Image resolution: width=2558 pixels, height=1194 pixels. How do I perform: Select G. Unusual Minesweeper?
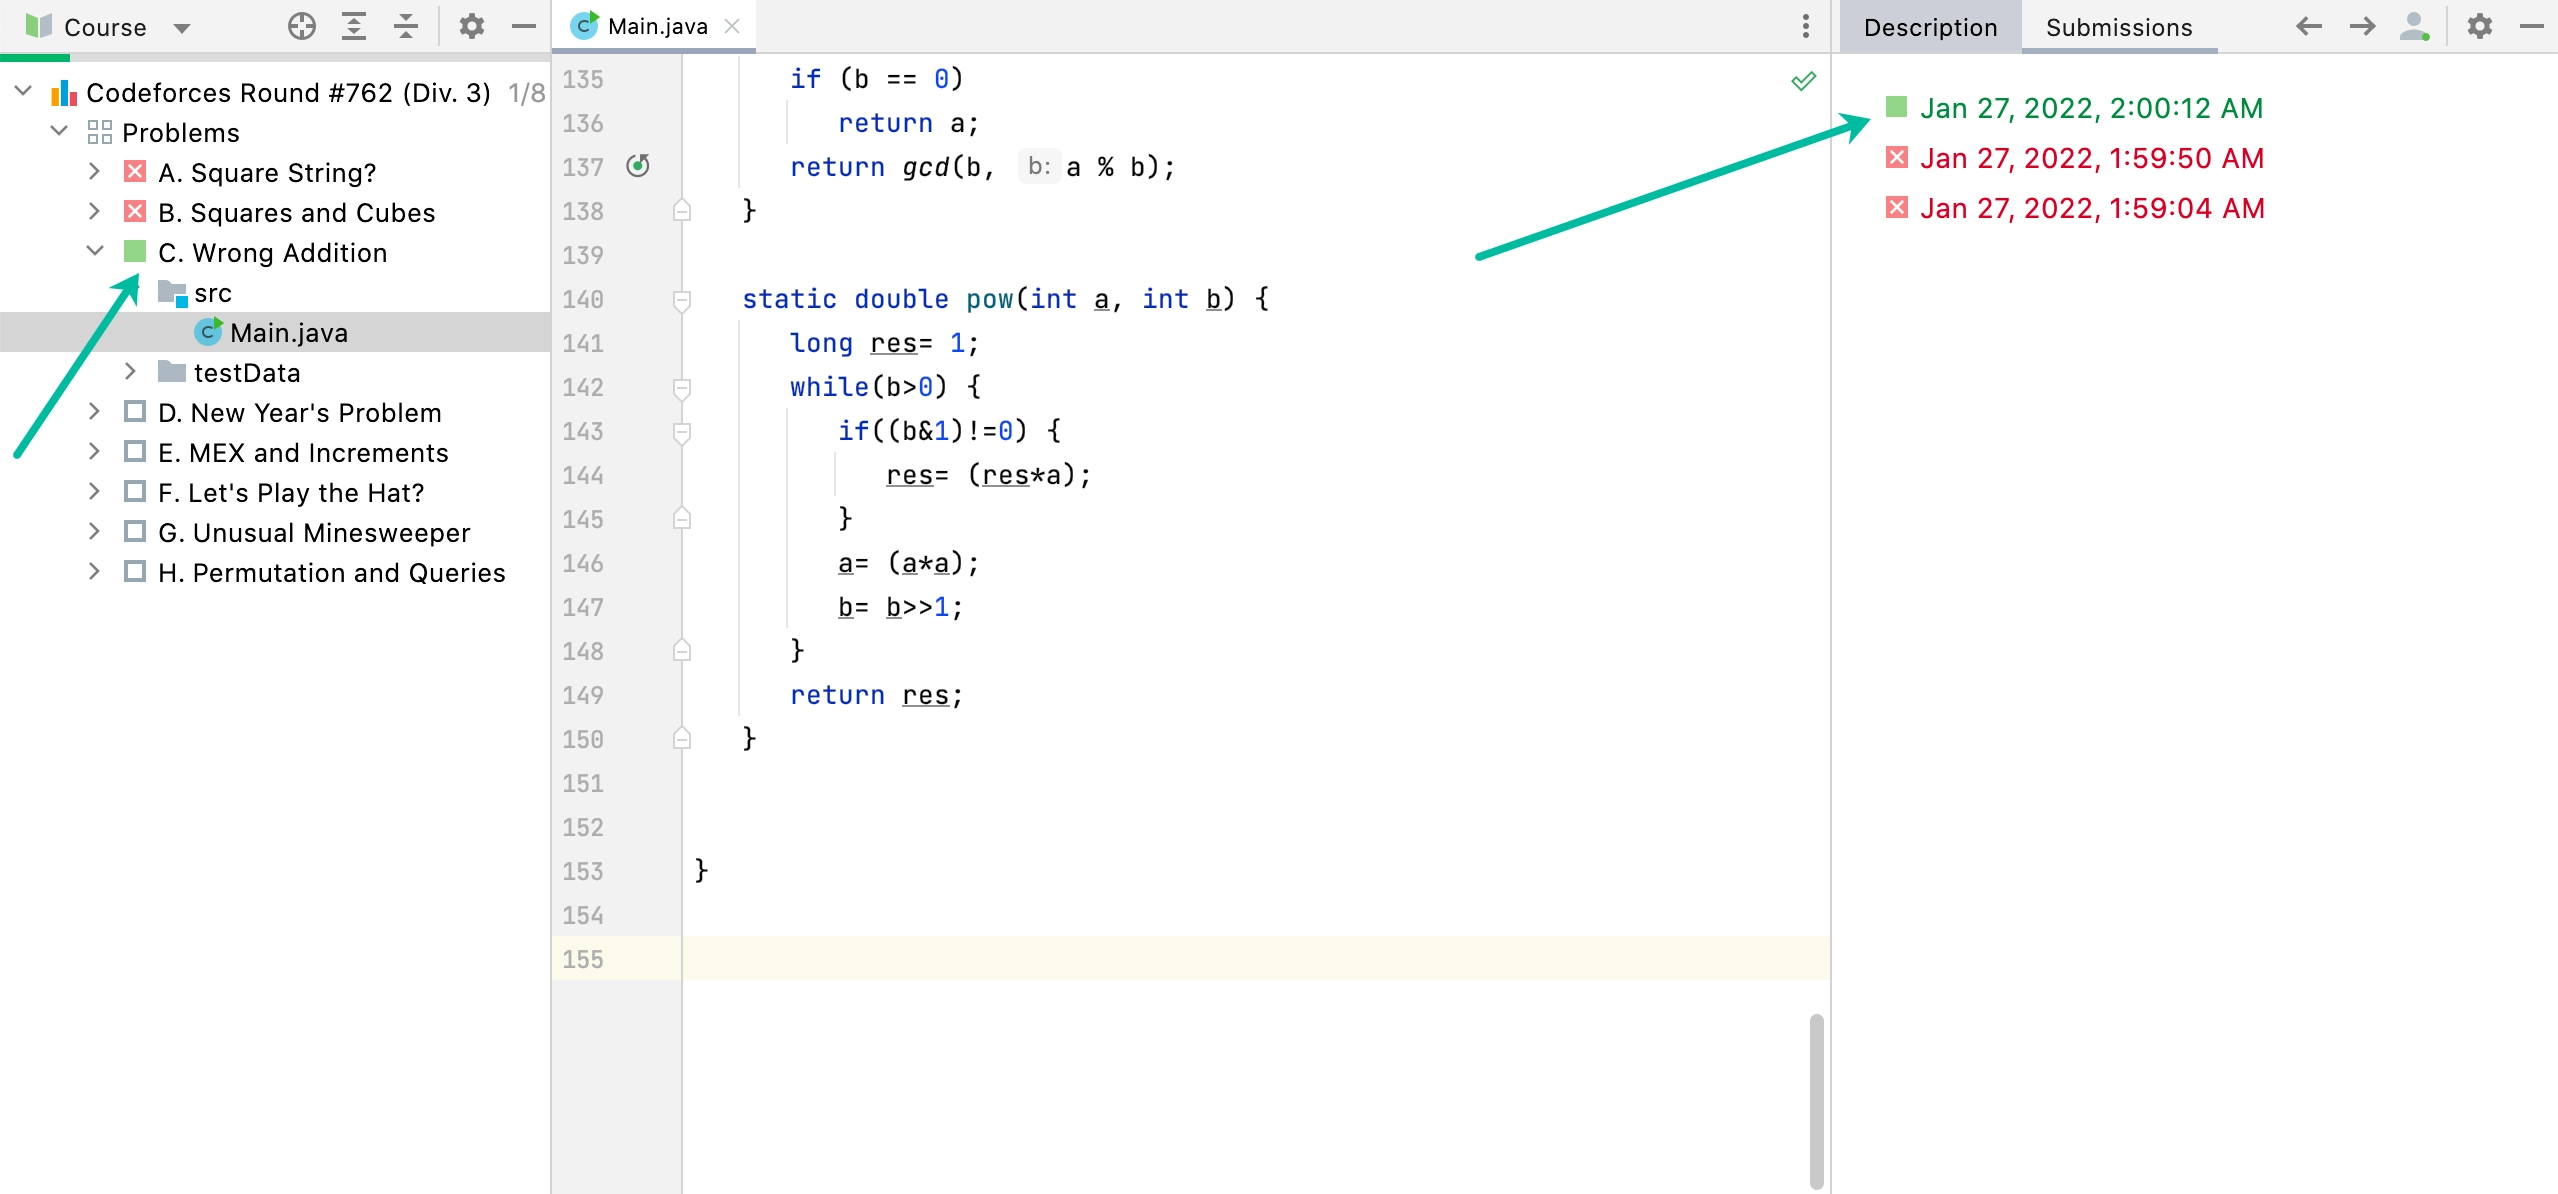pos(314,532)
